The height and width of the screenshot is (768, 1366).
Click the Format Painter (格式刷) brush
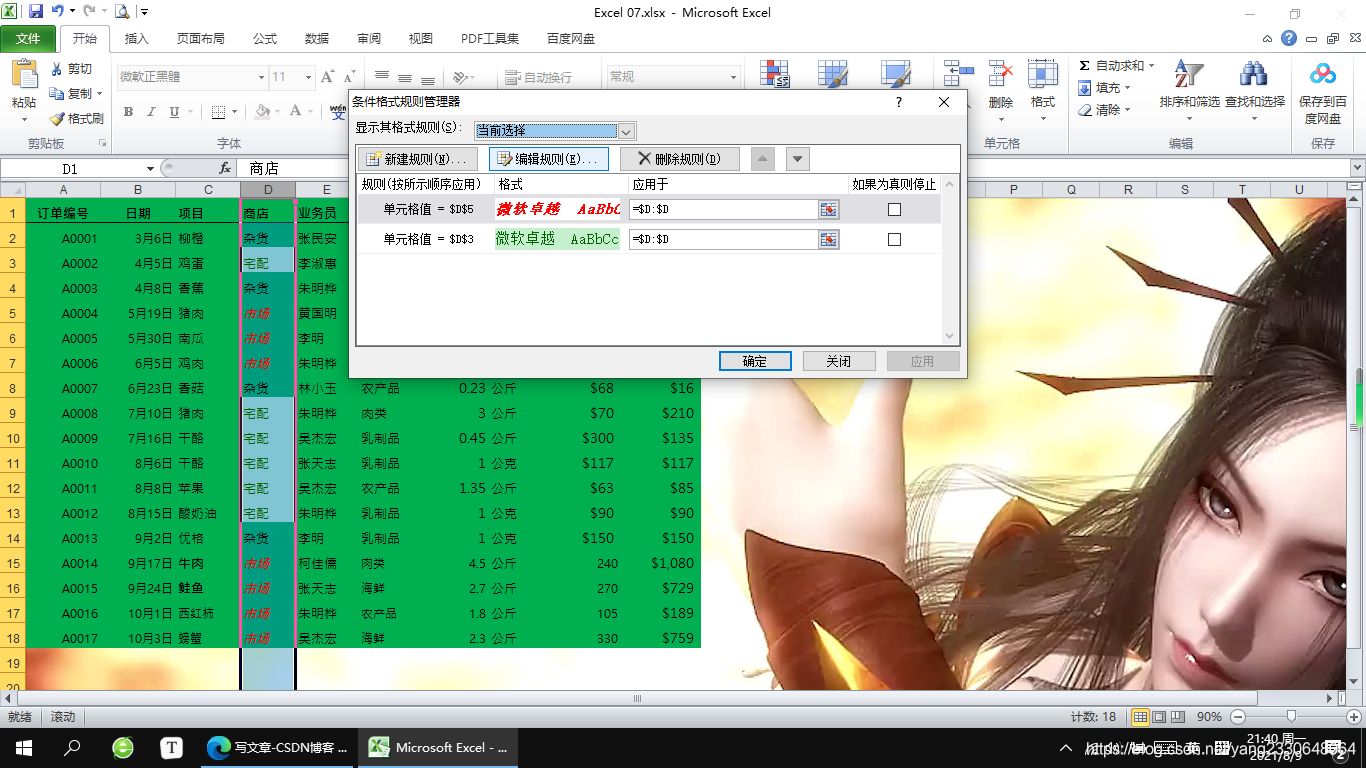pyautogui.click(x=57, y=118)
